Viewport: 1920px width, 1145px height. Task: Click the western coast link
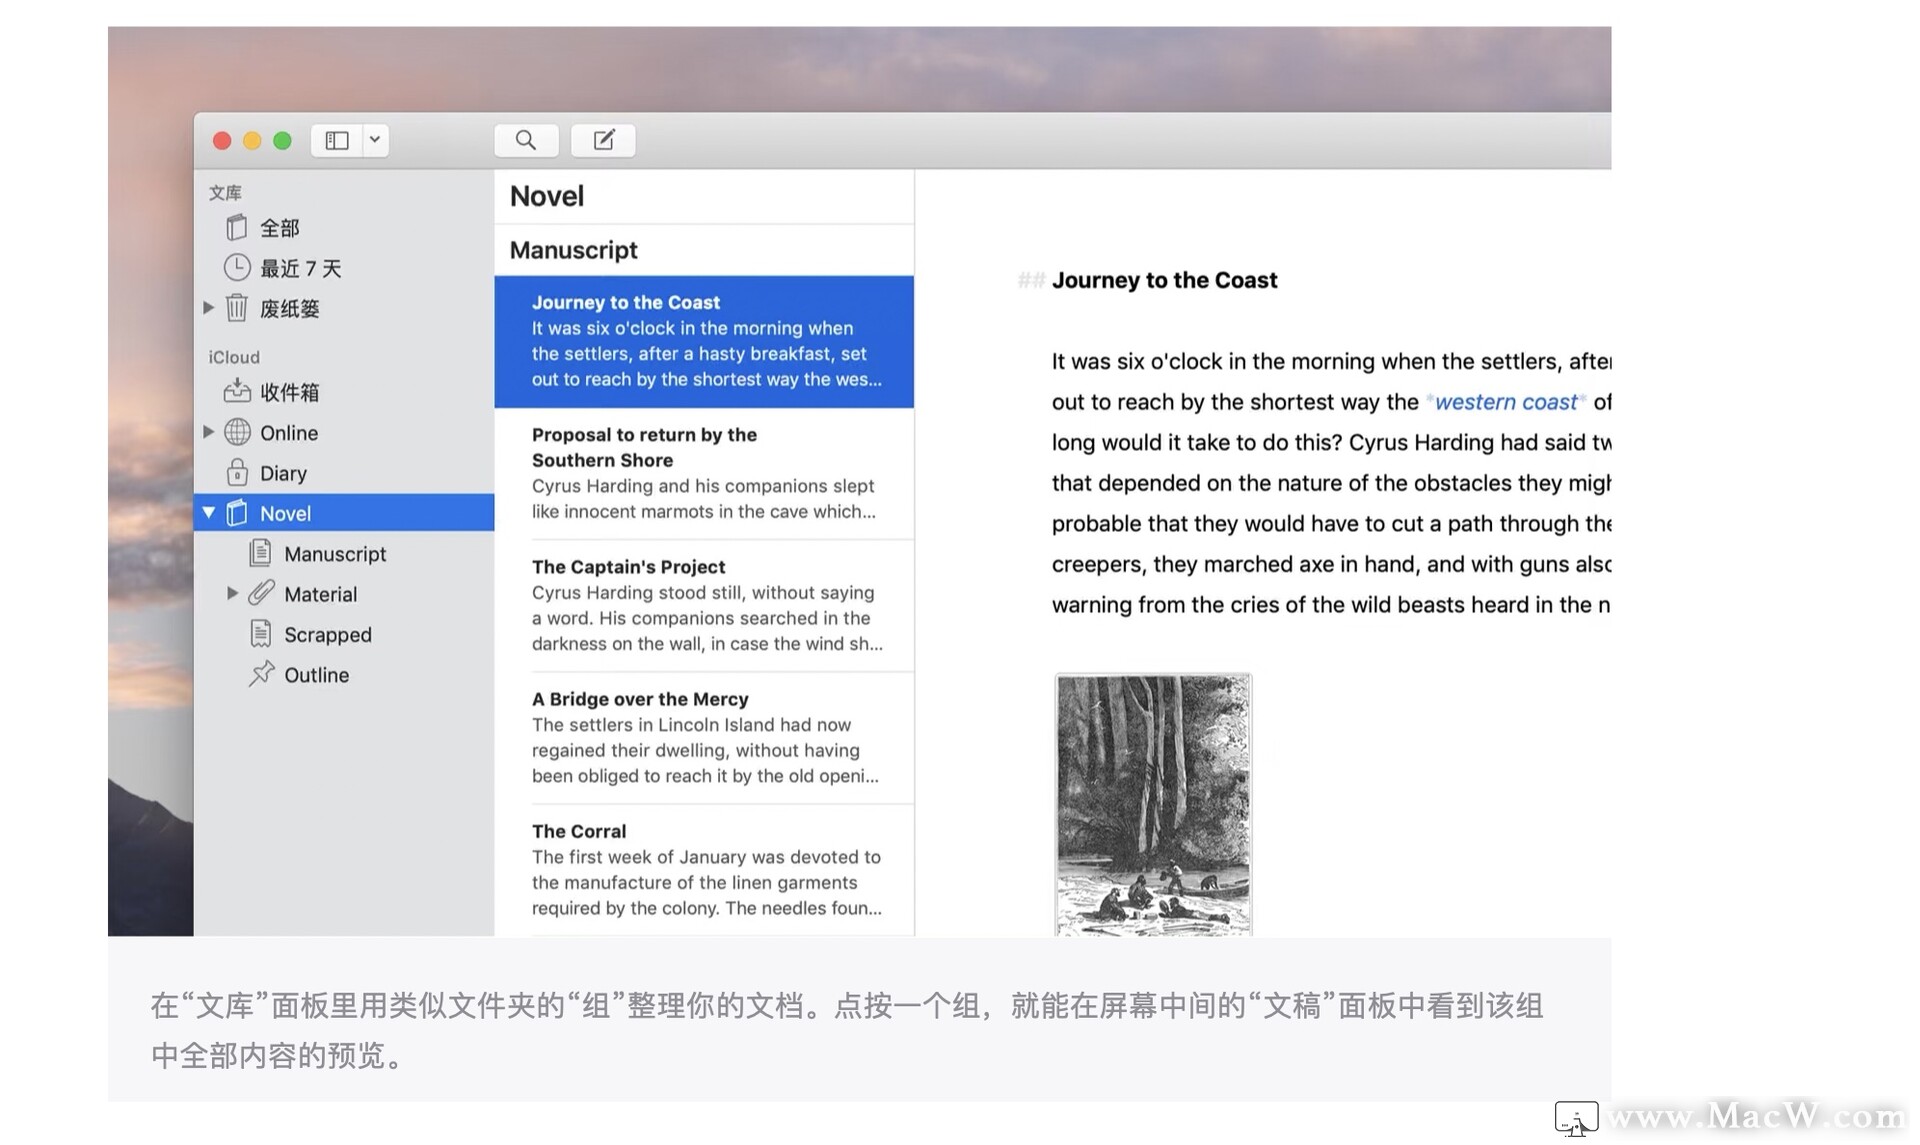tap(1505, 402)
